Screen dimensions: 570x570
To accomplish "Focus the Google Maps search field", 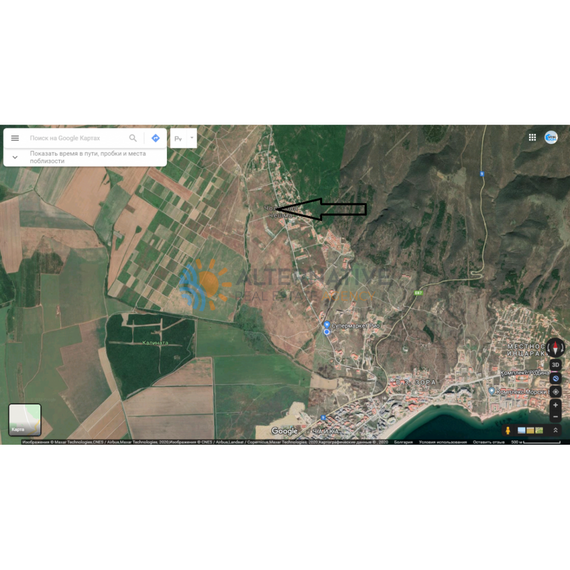I will pos(76,138).
